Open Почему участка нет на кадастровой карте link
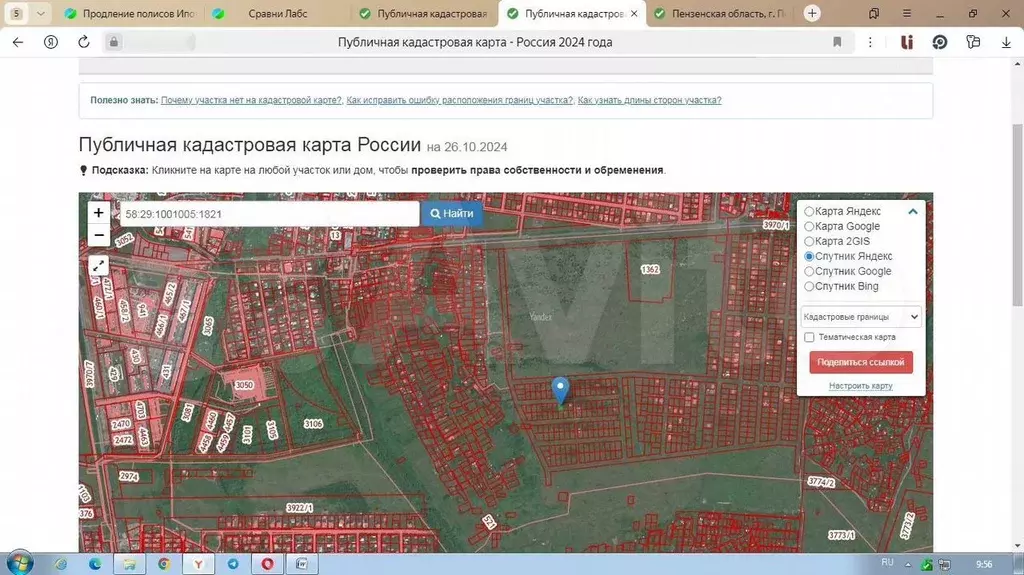This screenshot has height=575, width=1024. [251, 100]
